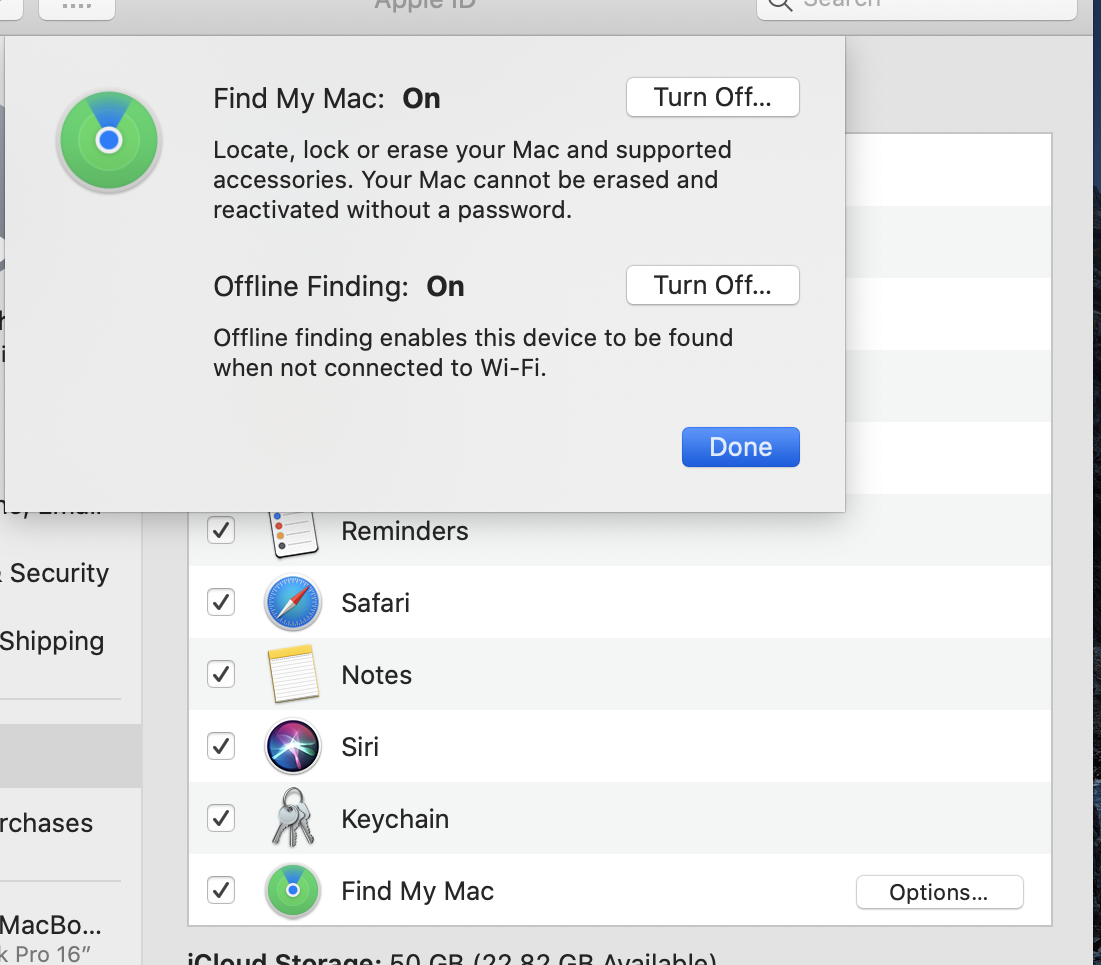Select the purchases sidebar item
The height and width of the screenshot is (965, 1101).
coord(46,823)
